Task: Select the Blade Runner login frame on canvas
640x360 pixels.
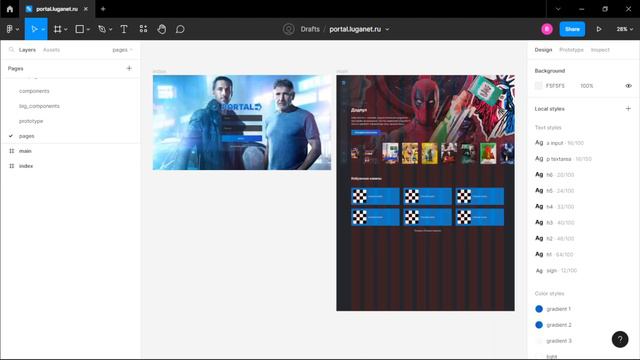Action: 242,122
